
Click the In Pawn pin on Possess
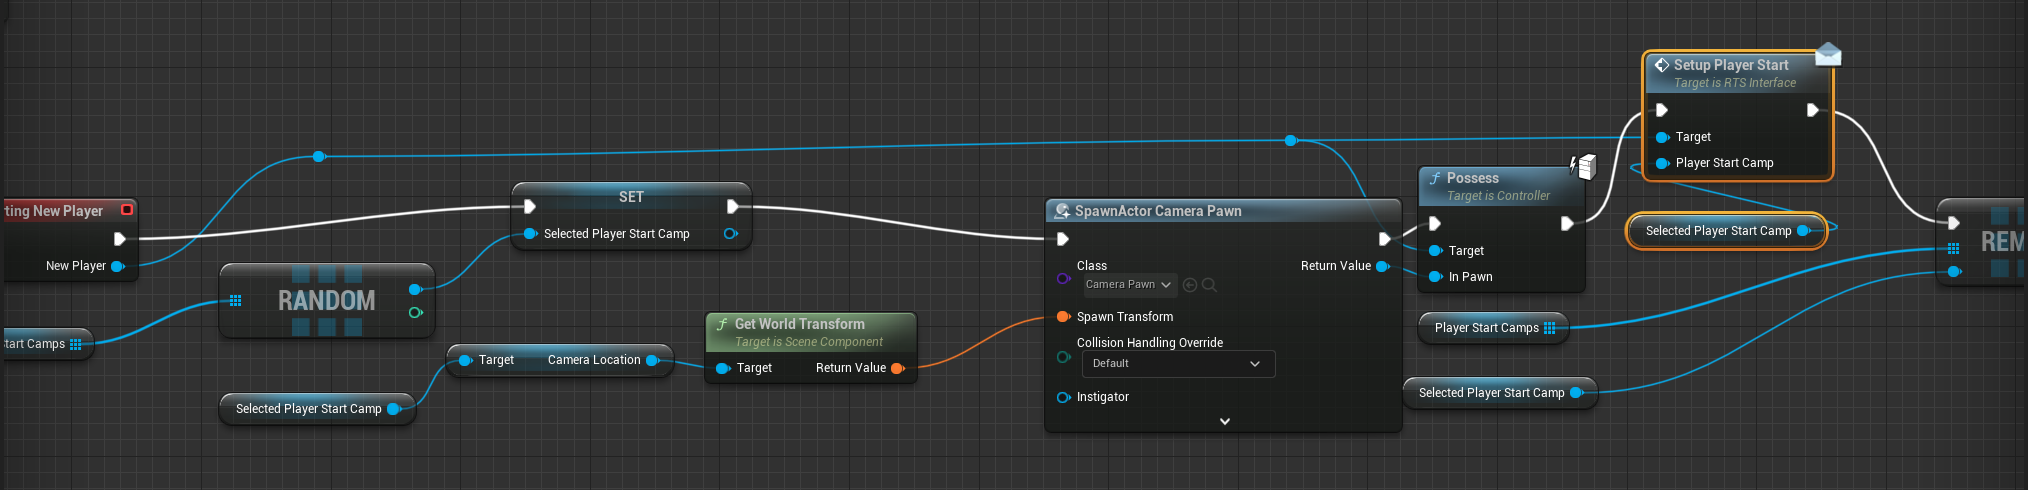tap(1436, 277)
